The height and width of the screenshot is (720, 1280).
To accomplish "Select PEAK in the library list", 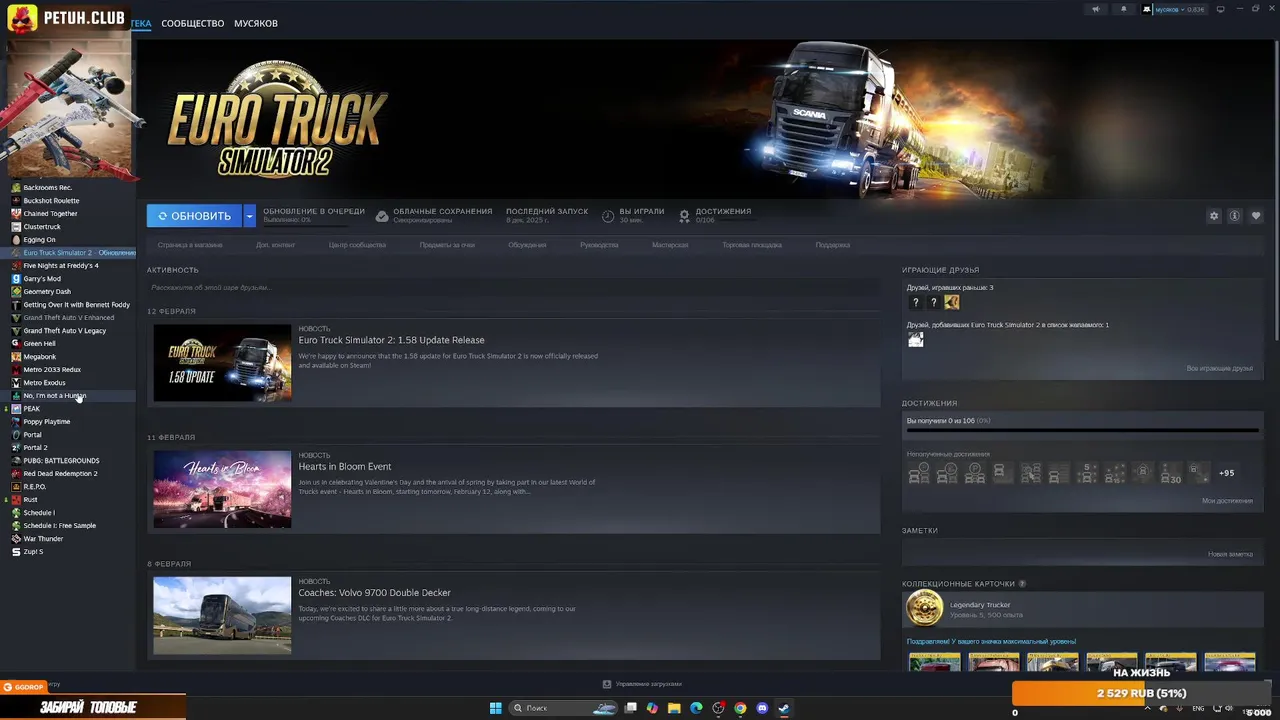I will (x=32, y=409).
